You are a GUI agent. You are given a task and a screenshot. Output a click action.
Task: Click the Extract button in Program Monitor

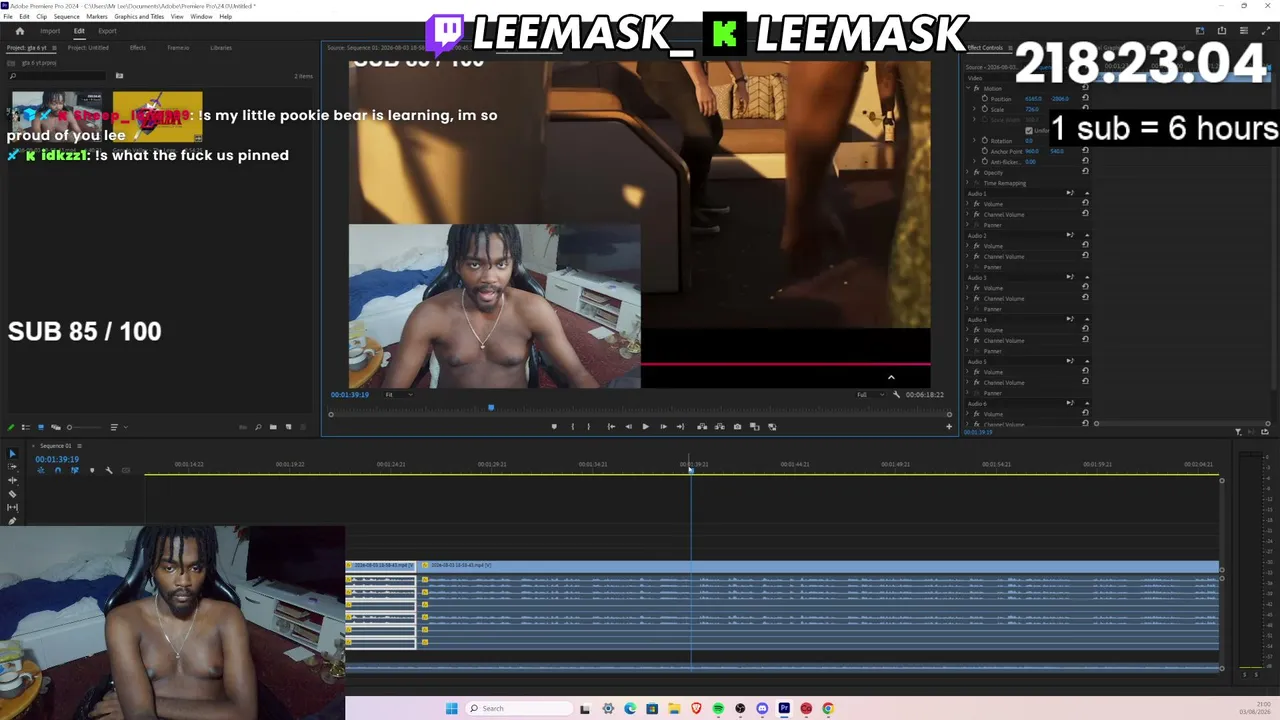(719, 427)
